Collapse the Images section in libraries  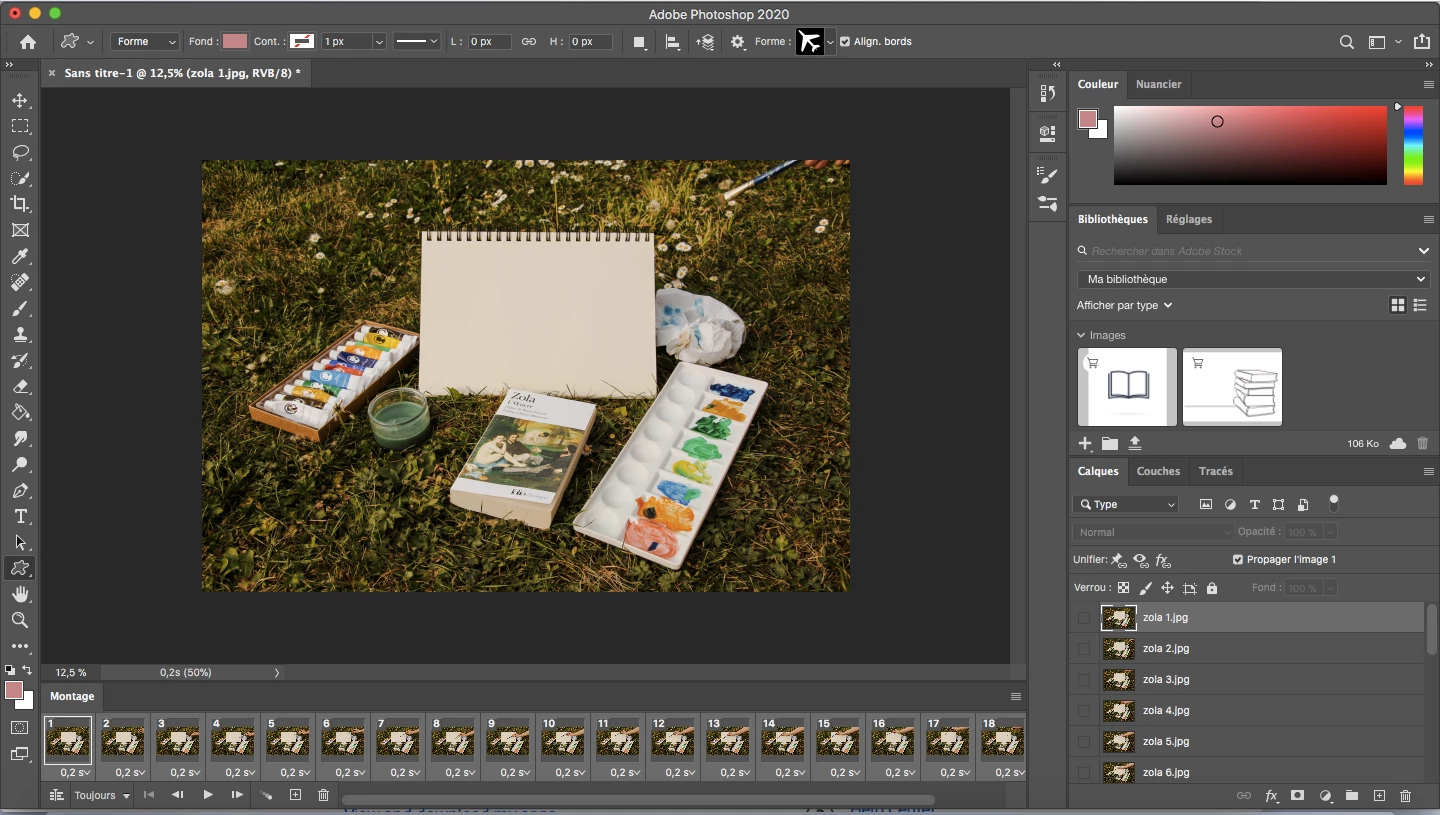point(1081,336)
